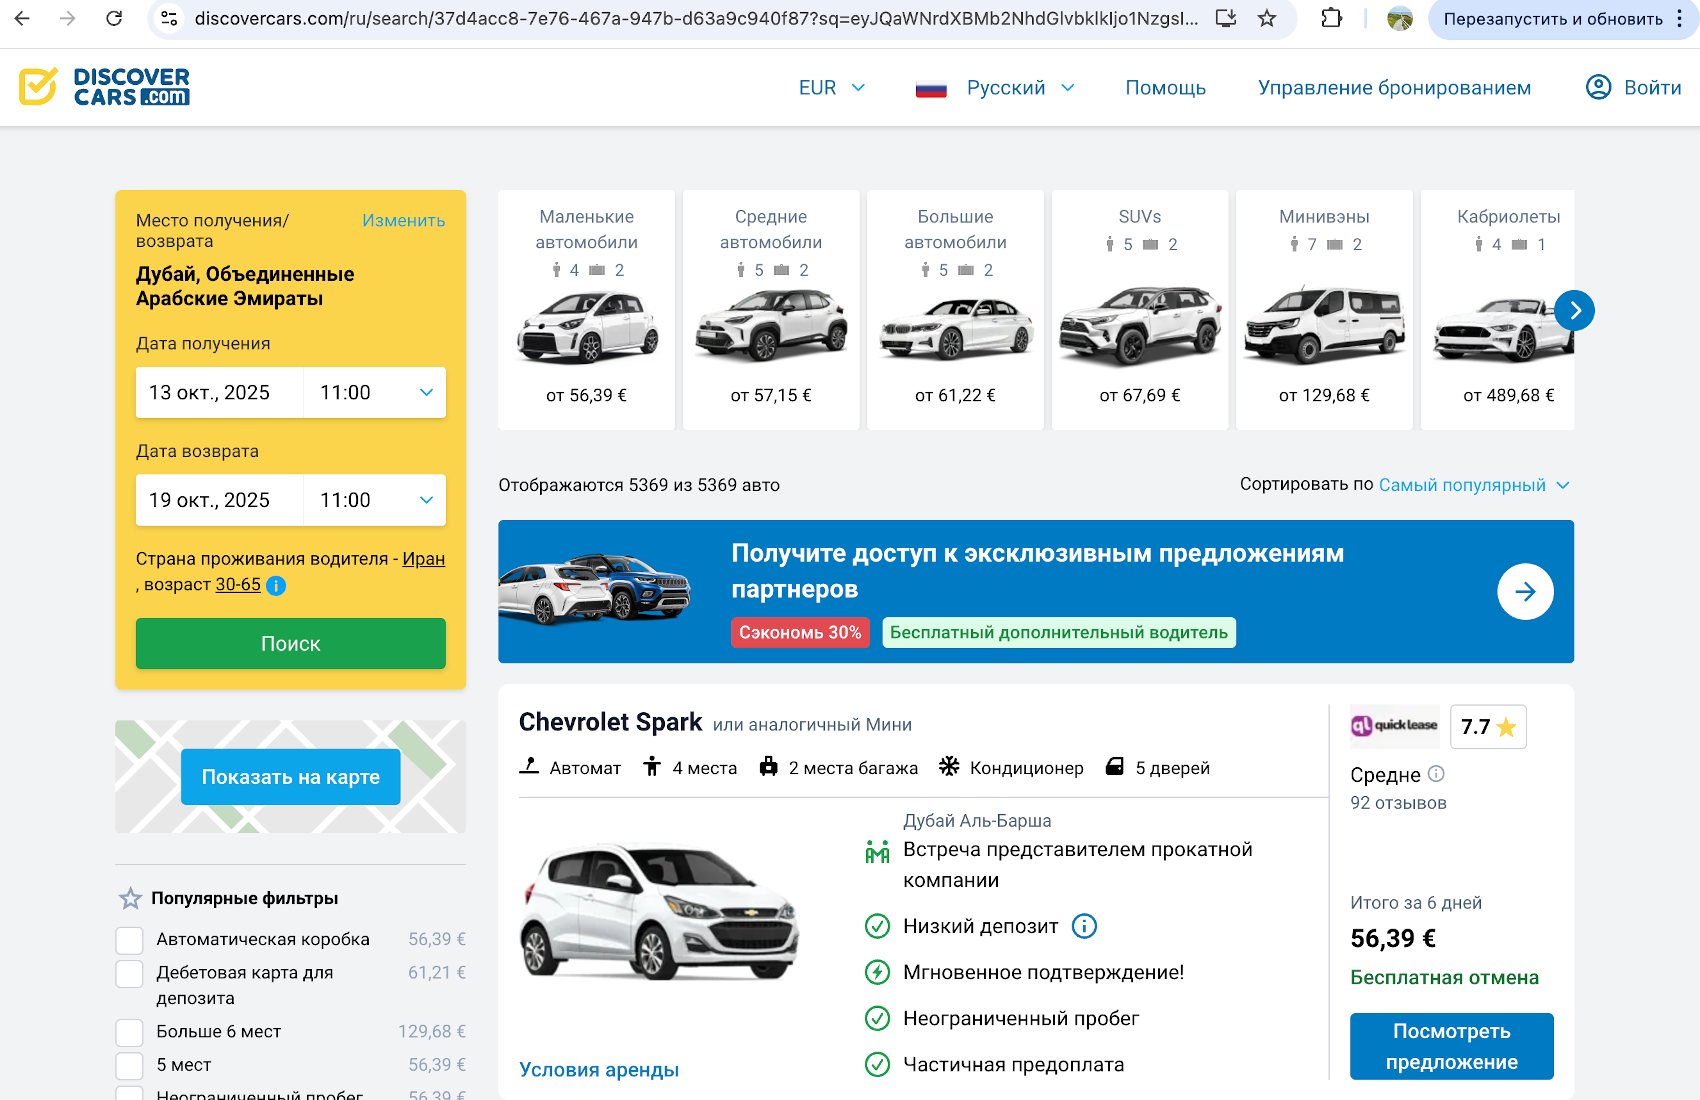
Task: Click the luggage icon by 2 места багажа
Action: pyautogui.click(x=768, y=766)
